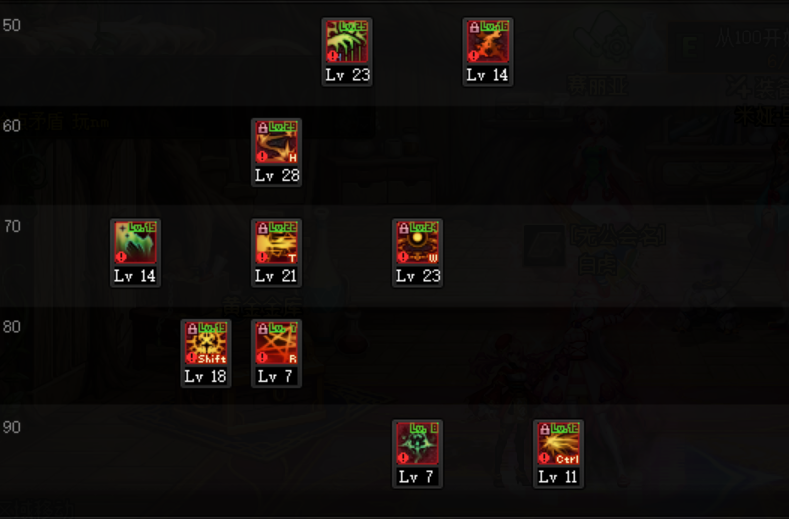Select the Shift hotkey skill icon
Viewport: 789px width, 519px height.
click(x=206, y=343)
